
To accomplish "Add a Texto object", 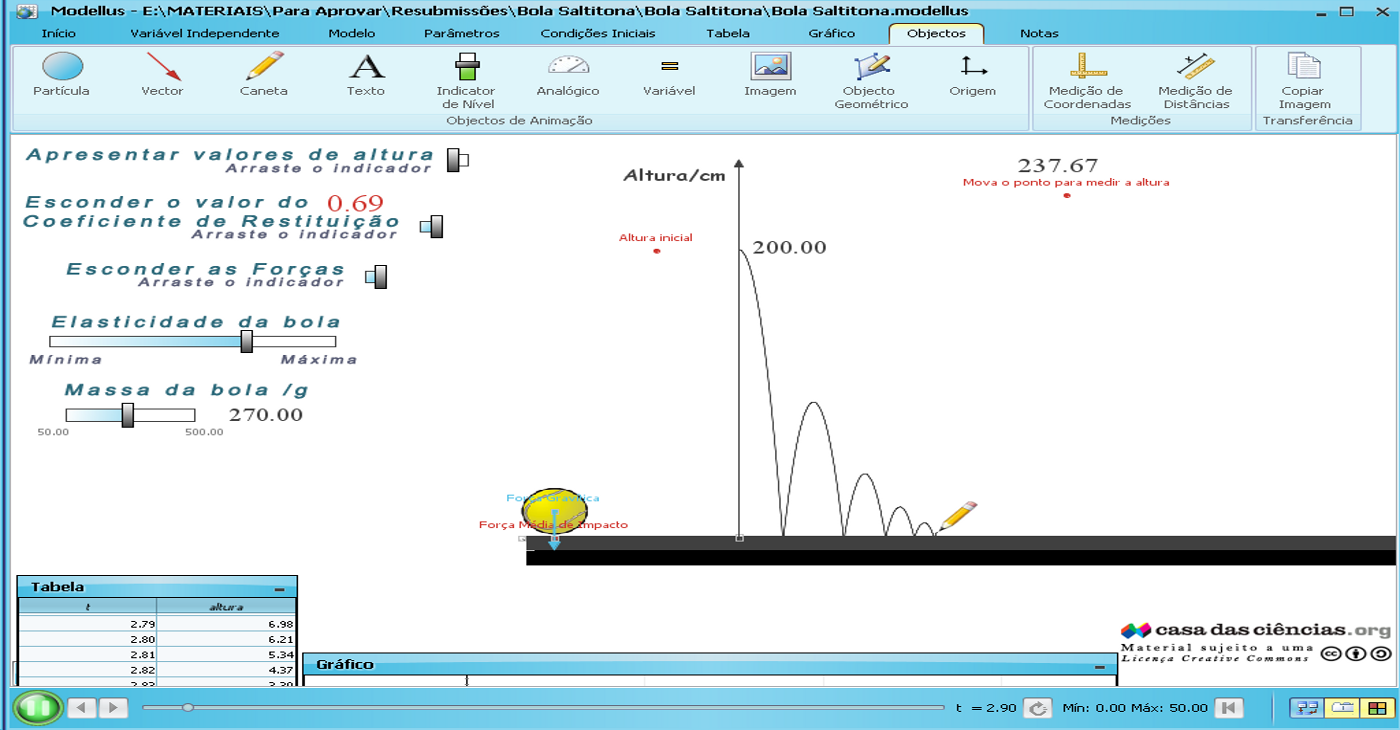I will pyautogui.click(x=366, y=76).
